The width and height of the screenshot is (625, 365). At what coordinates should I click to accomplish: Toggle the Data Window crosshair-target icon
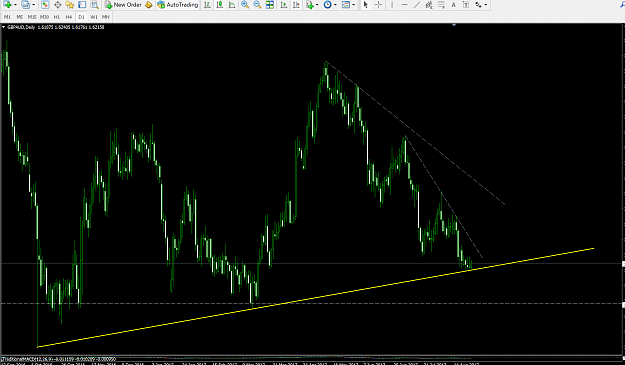pos(57,4)
